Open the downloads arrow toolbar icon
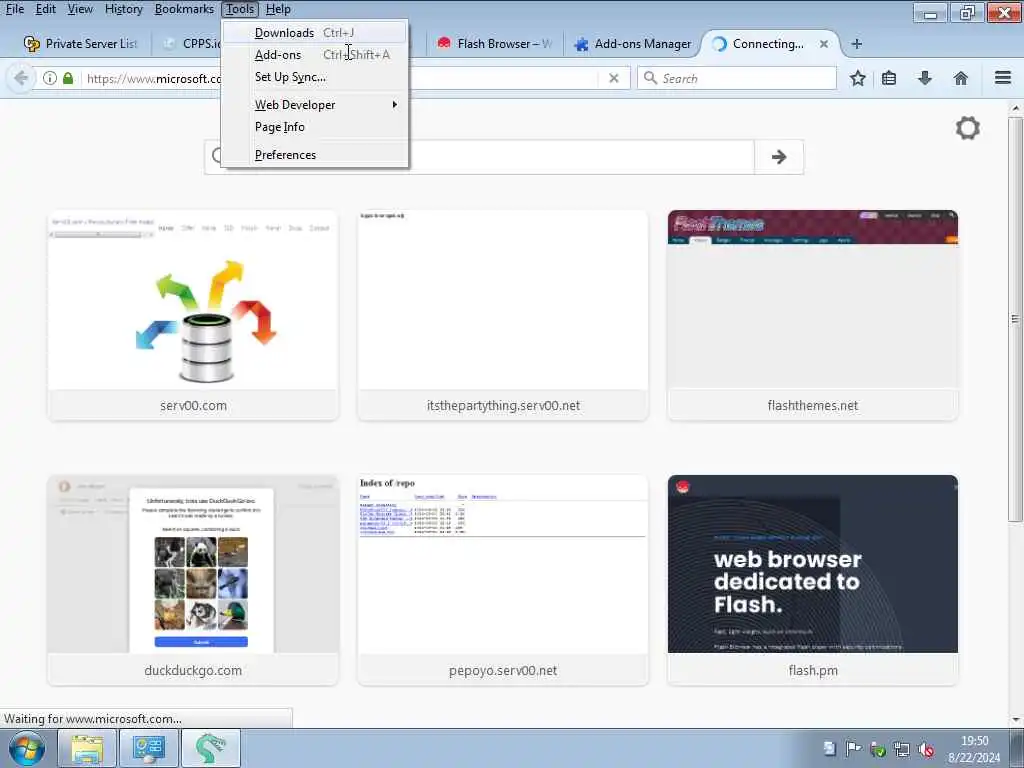Viewport: 1024px width, 768px height. 925,78
